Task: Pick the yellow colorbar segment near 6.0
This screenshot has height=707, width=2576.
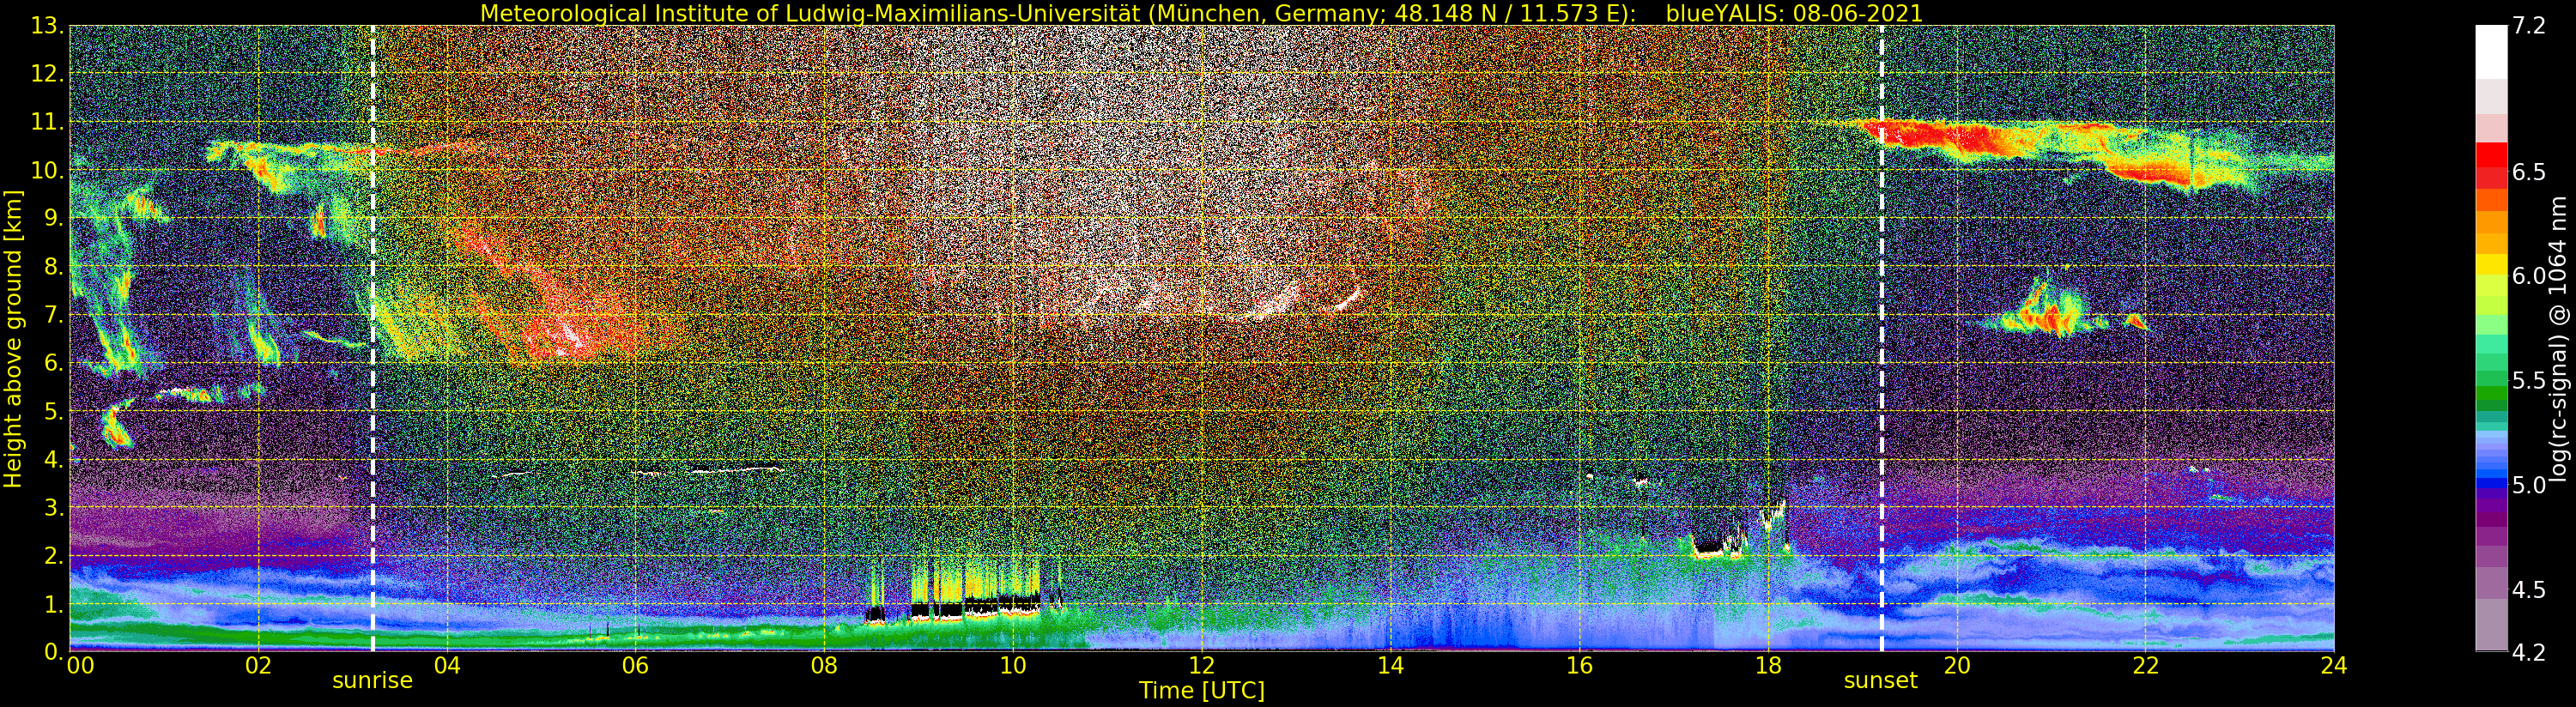Action: click(2491, 265)
